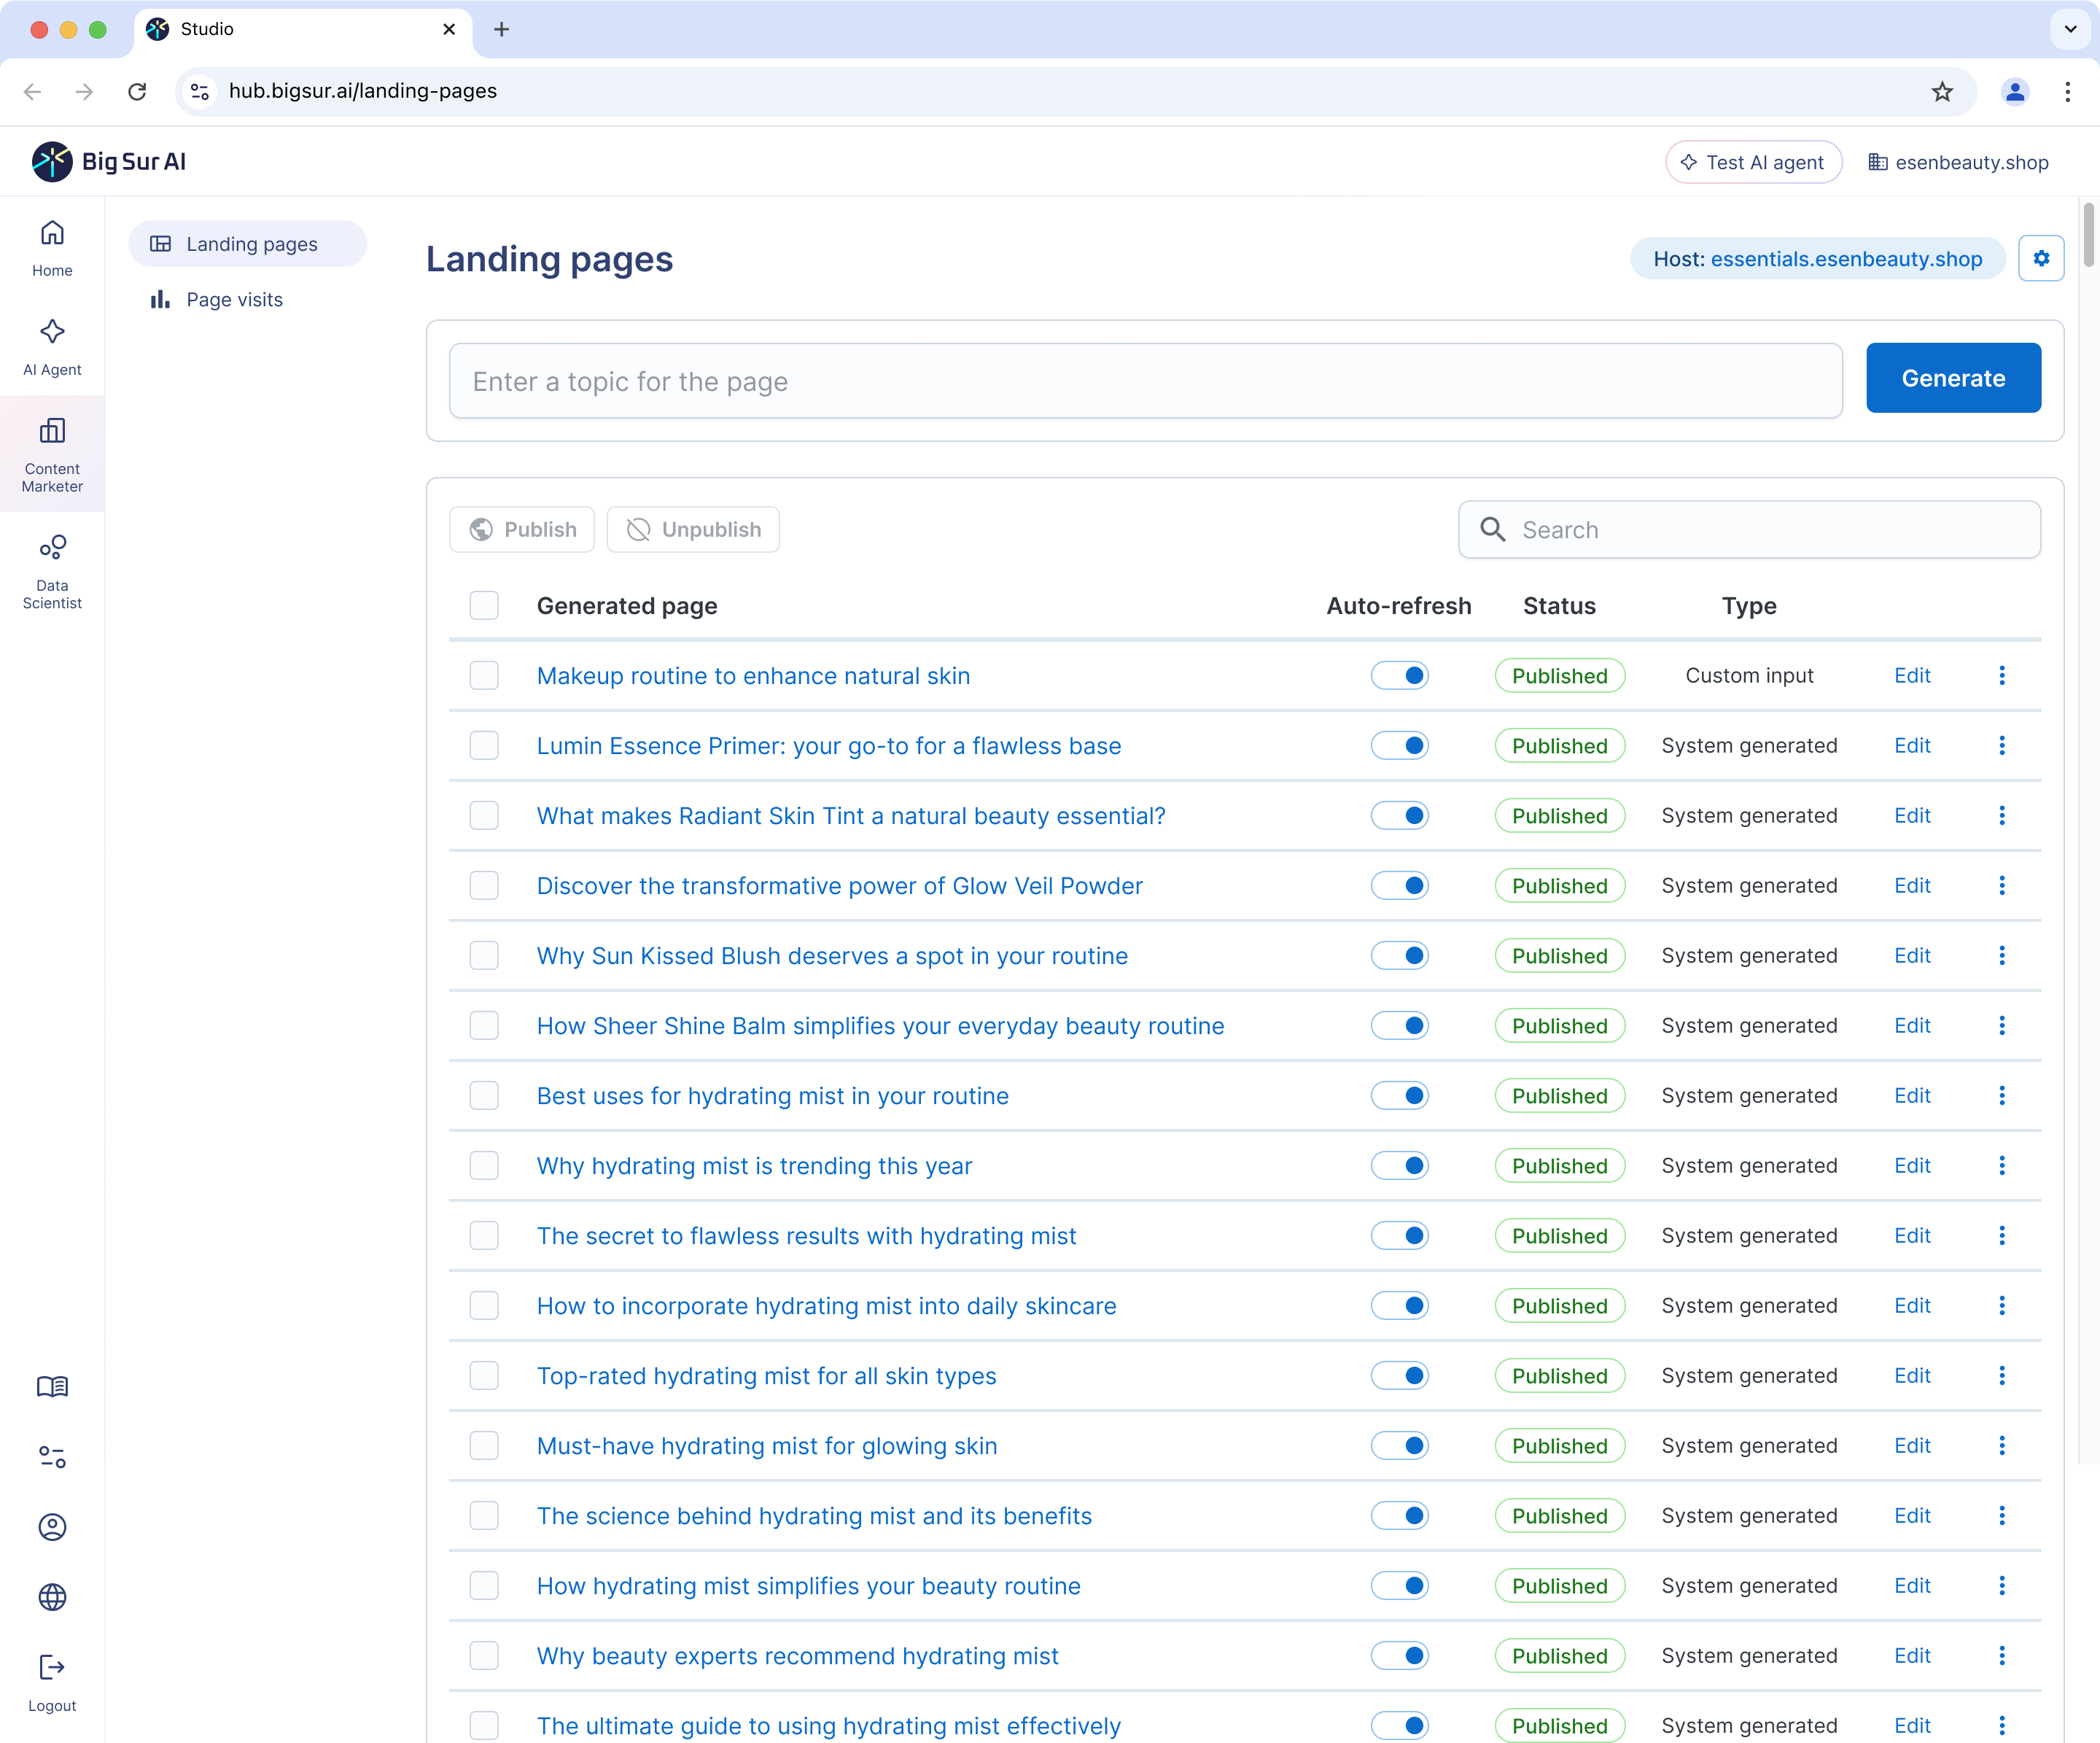2100x1743 pixels.
Task: Open the account profile icon in sidebar
Action: click(52, 1526)
